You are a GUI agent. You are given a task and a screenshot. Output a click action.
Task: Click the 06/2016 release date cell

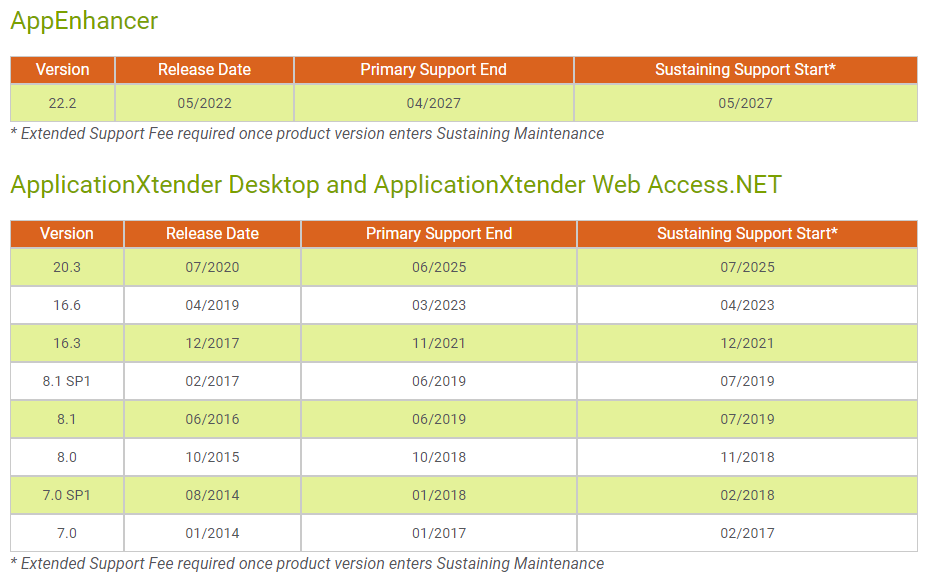pyautogui.click(x=212, y=419)
